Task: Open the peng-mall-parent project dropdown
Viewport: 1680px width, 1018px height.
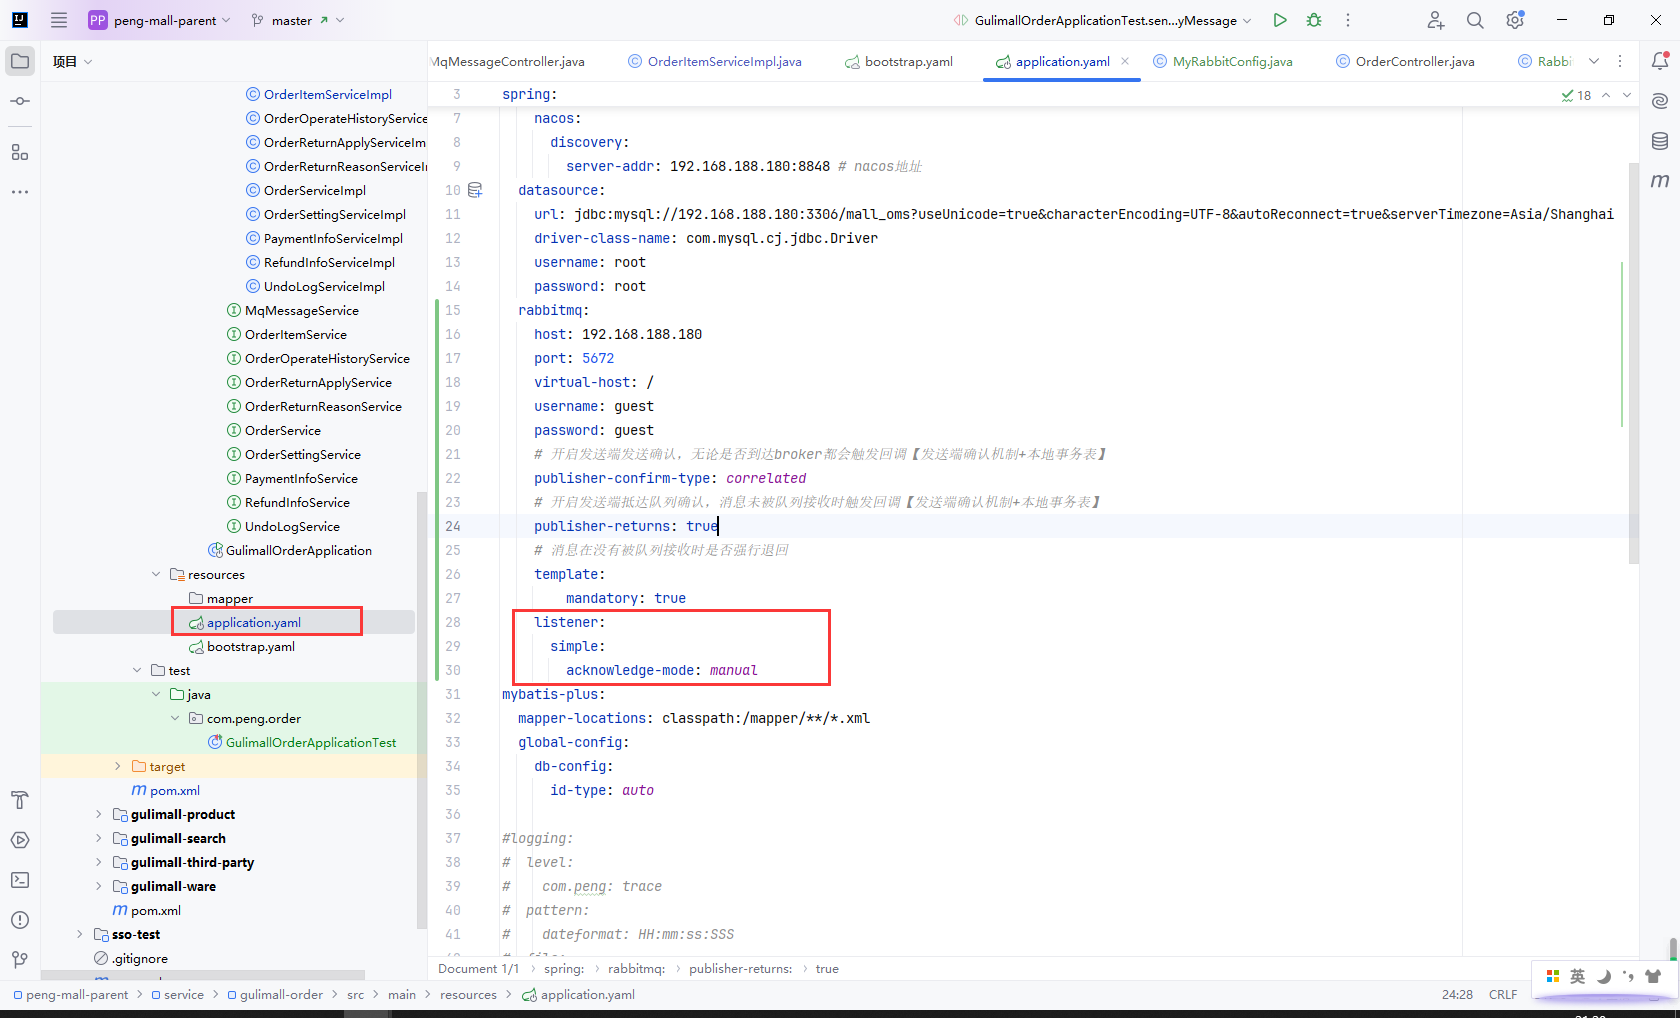Action: 160,20
